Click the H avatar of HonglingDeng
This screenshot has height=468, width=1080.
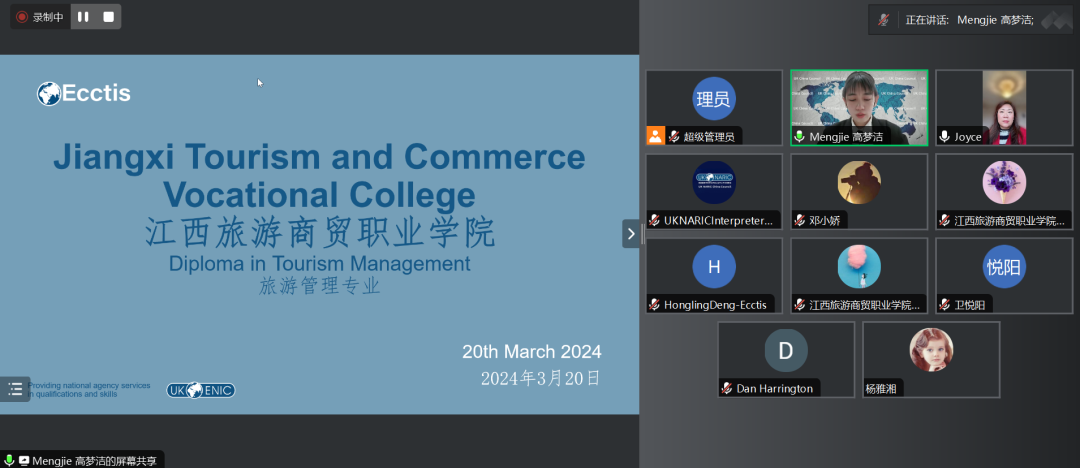pos(714,267)
